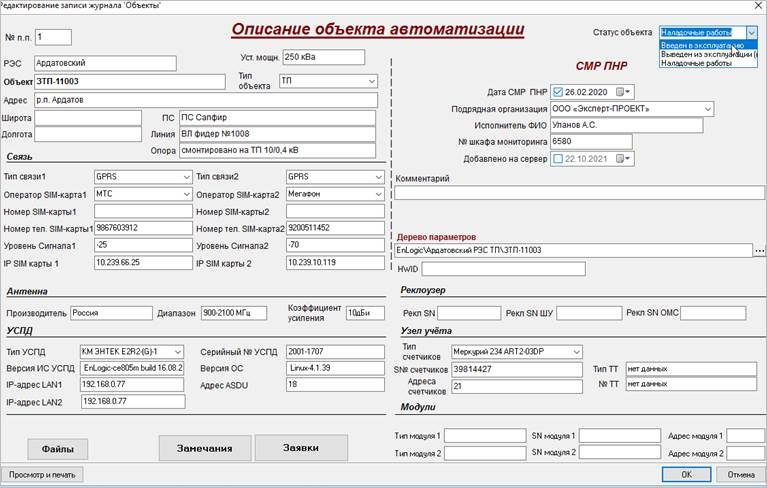The image size is (767, 488).
Task: Focus the Дерево параметров path field
Action: coord(573,250)
